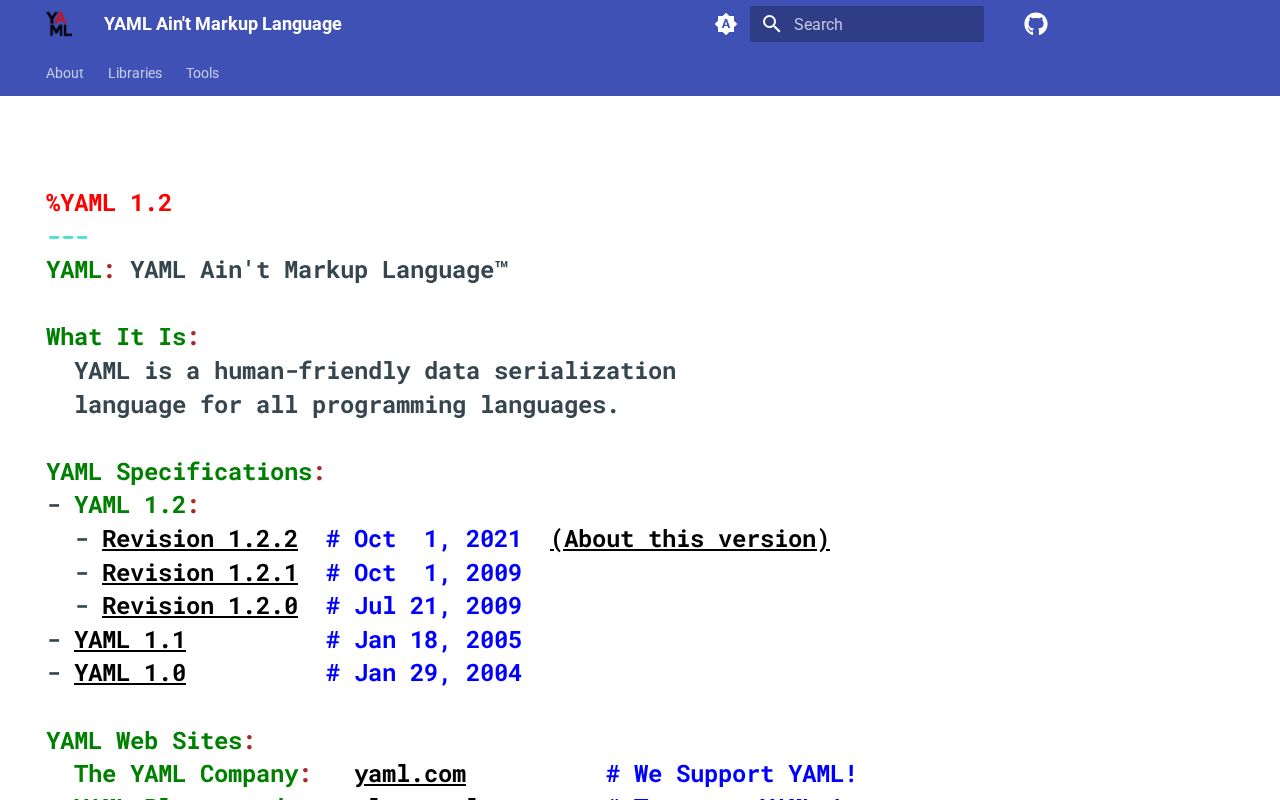Click the 'YAML Specifications' key text
Image resolution: width=1280 pixels, height=800 pixels.
click(x=179, y=472)
